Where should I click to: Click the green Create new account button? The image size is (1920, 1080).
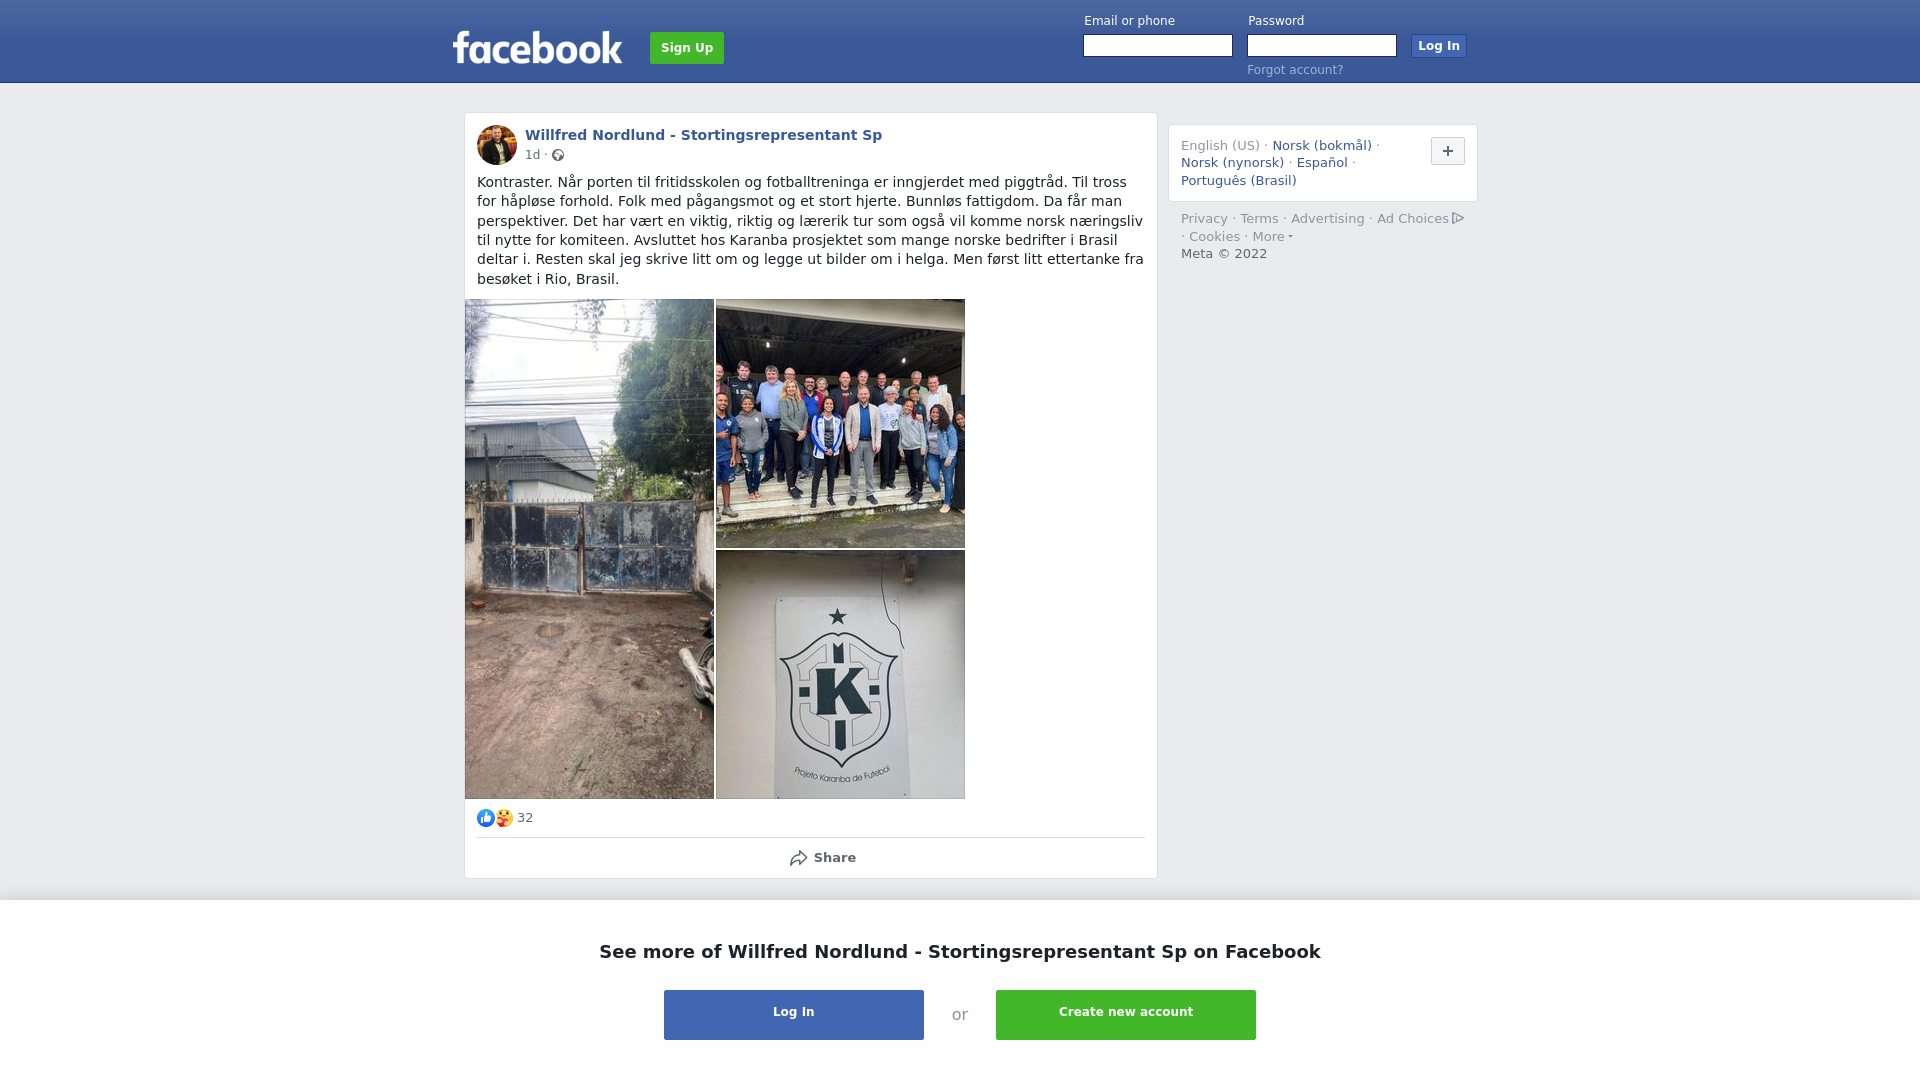click(x=1126, y=1015)
